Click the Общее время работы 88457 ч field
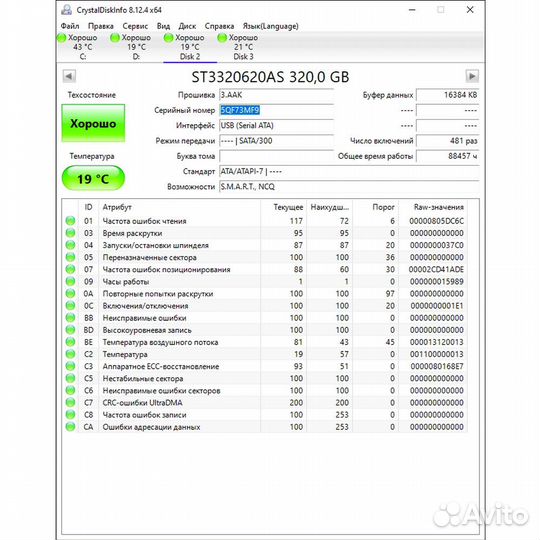This screenshot has width=540, height=540. tap(447, 156)
